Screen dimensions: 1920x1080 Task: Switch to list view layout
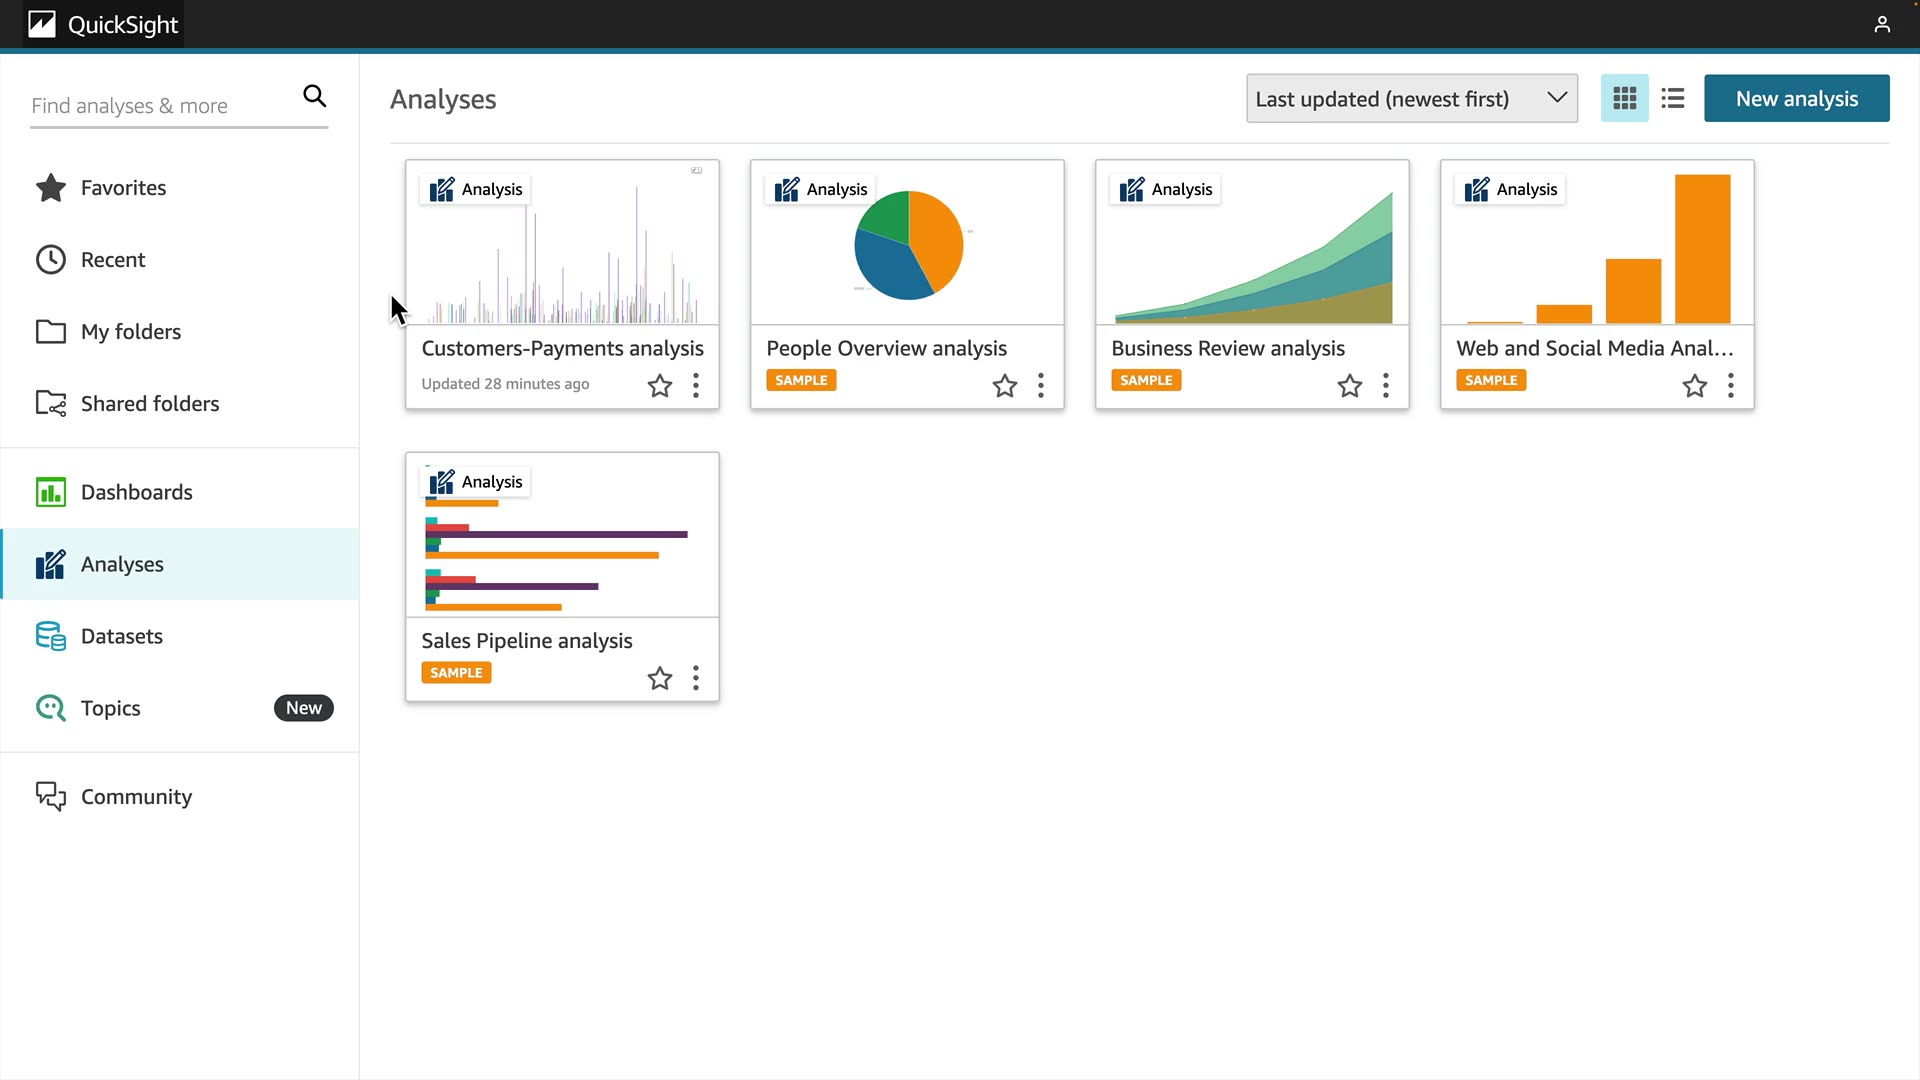click(x=1672, y=98)
